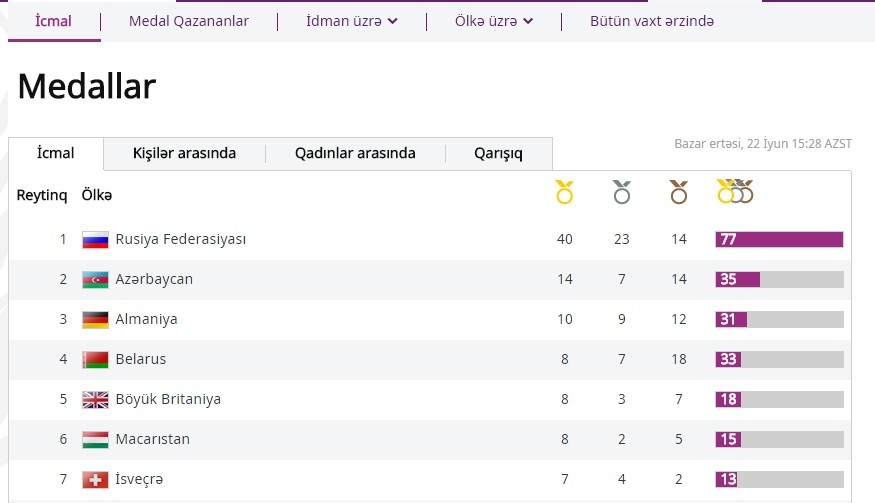
Task: Open the Bütün vaxt ərzində menu item
Action: [x=652, y=21]
